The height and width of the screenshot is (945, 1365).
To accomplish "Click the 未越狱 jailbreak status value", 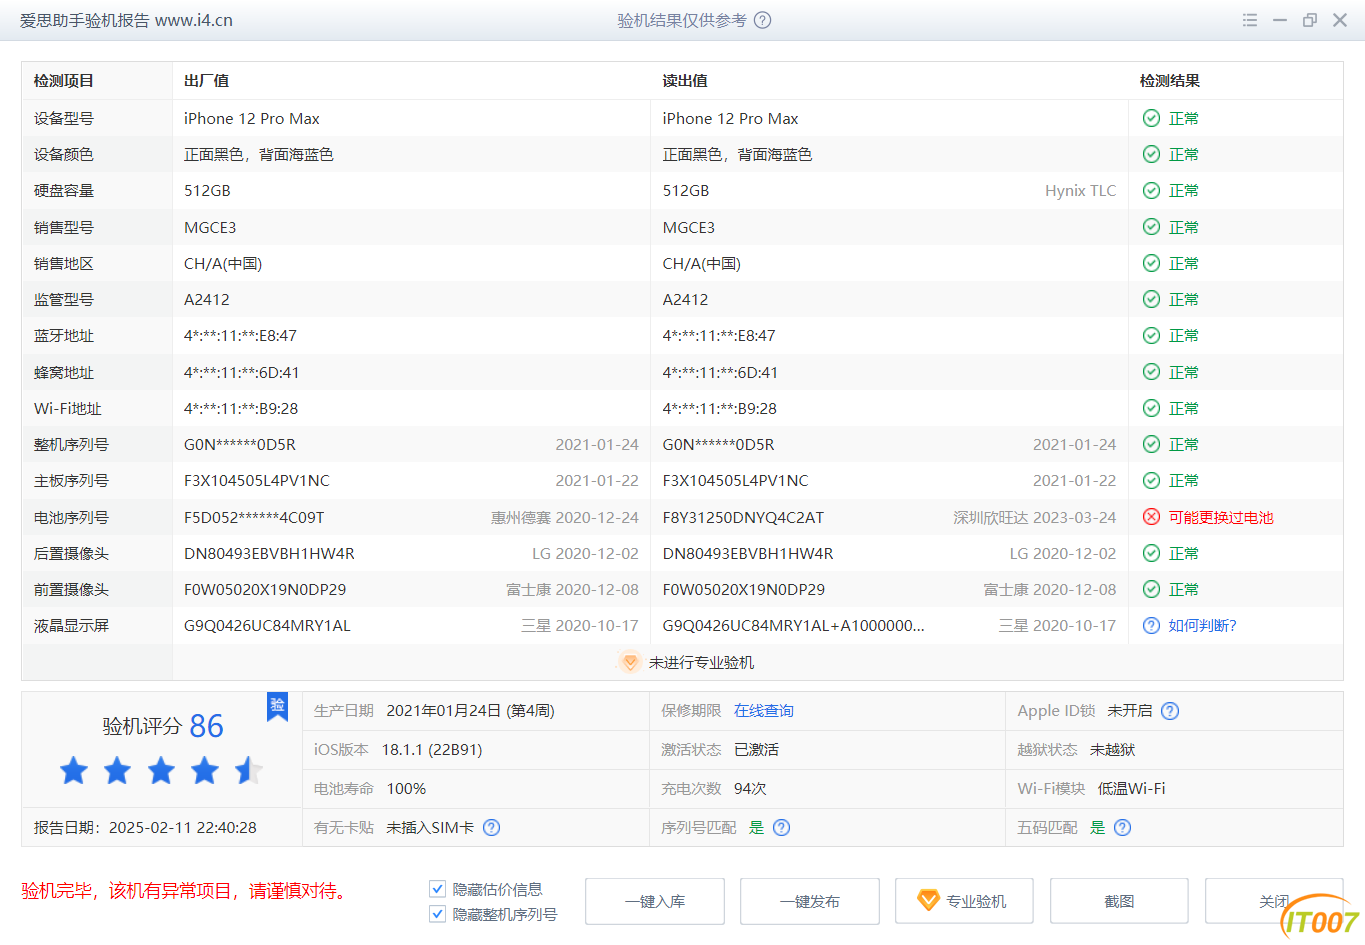I will click(x=1112, y=749).
